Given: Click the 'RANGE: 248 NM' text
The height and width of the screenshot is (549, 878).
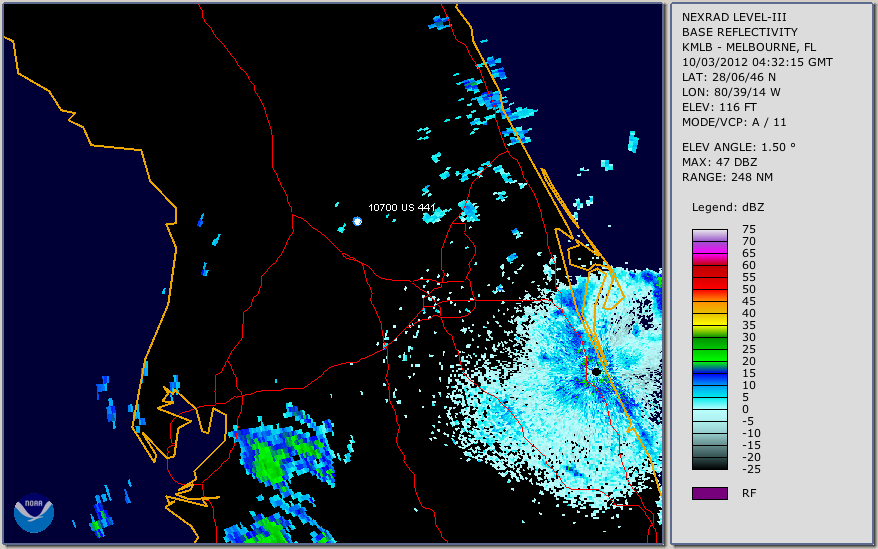Looking at the screenshot, I should point(727,178).
